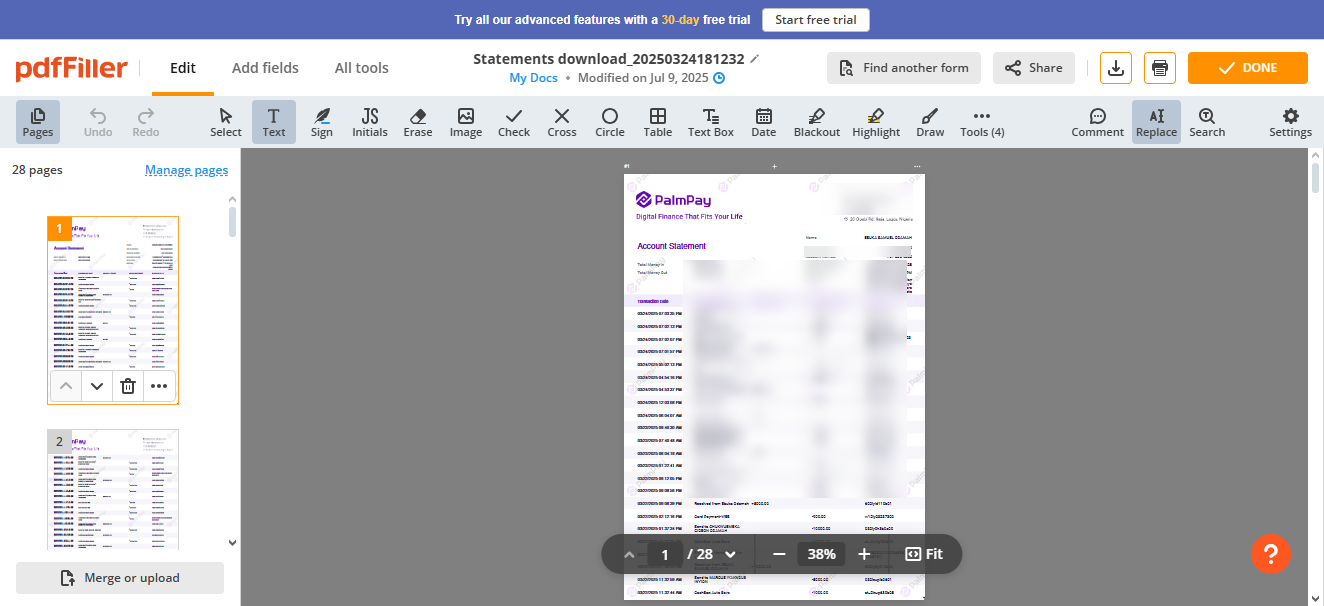Screen dimensions: 1324x606
Task: Open page 1 more options menu
Action: click(x=159, y=386)
